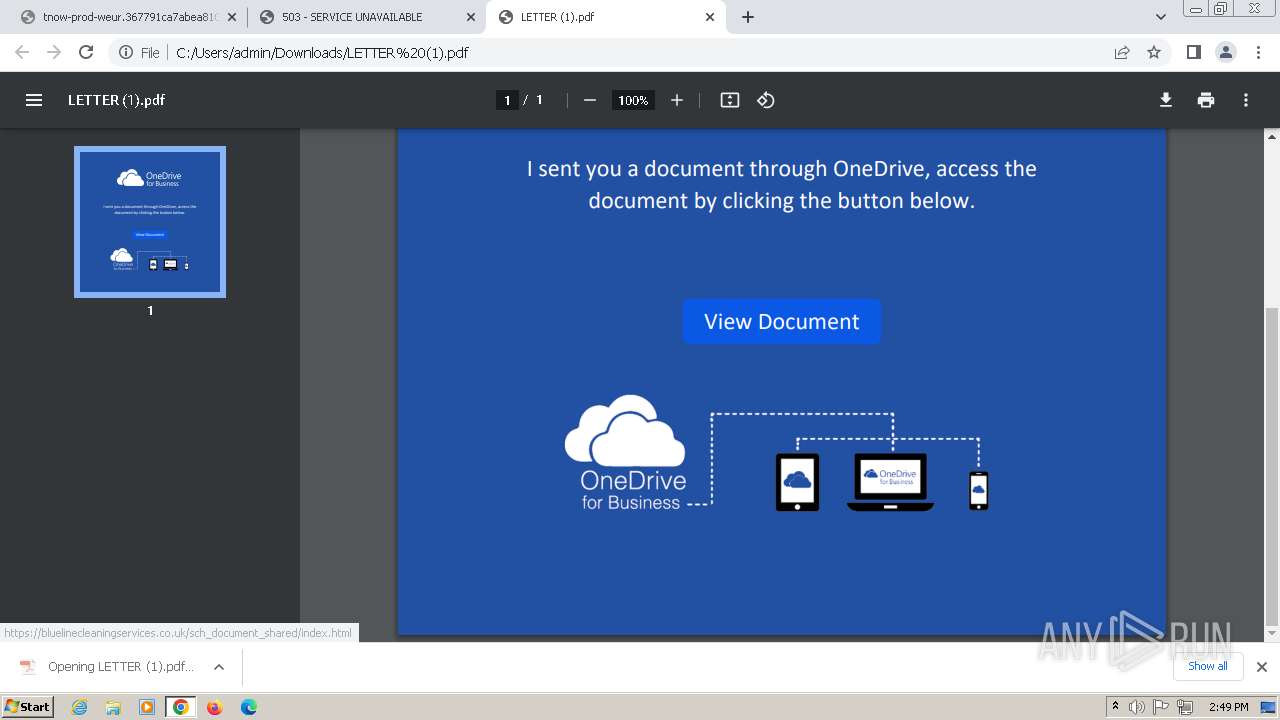Launch Microsoft Edge from taskbar

(248, 707)
